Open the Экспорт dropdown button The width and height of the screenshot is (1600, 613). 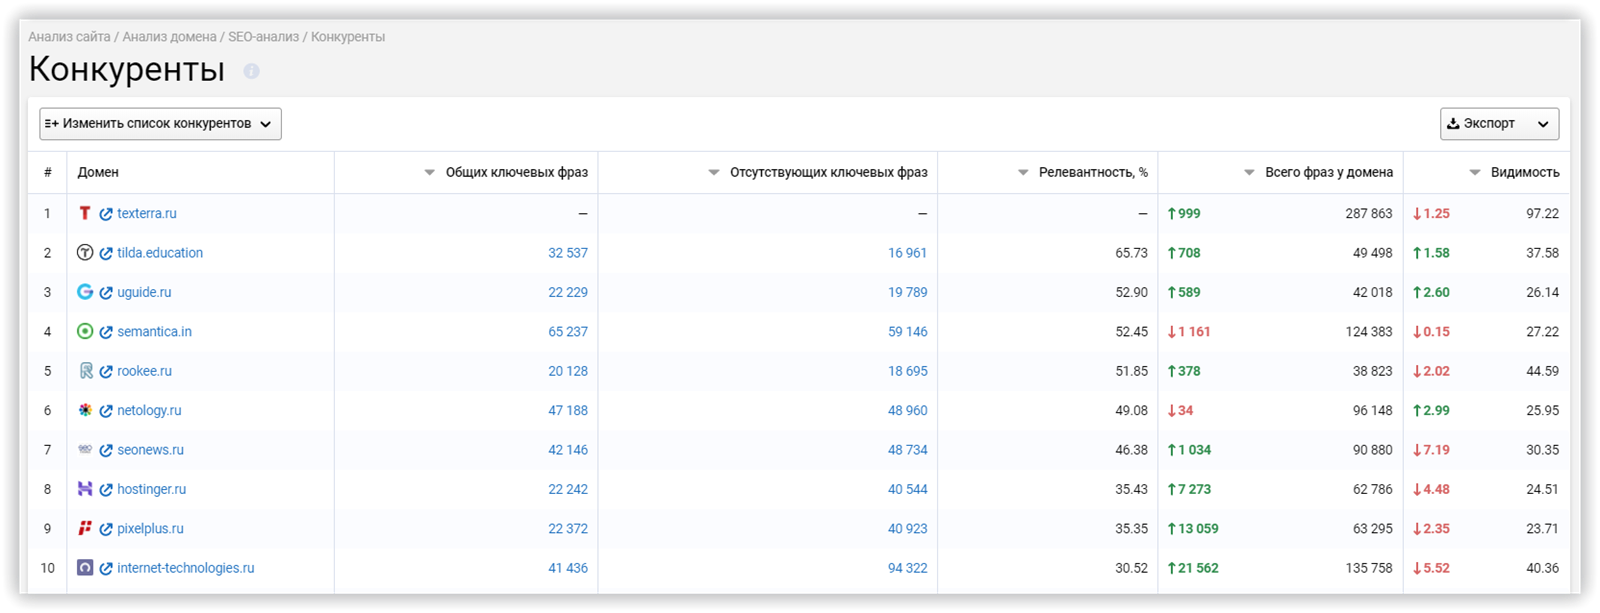click(1499, 124)
